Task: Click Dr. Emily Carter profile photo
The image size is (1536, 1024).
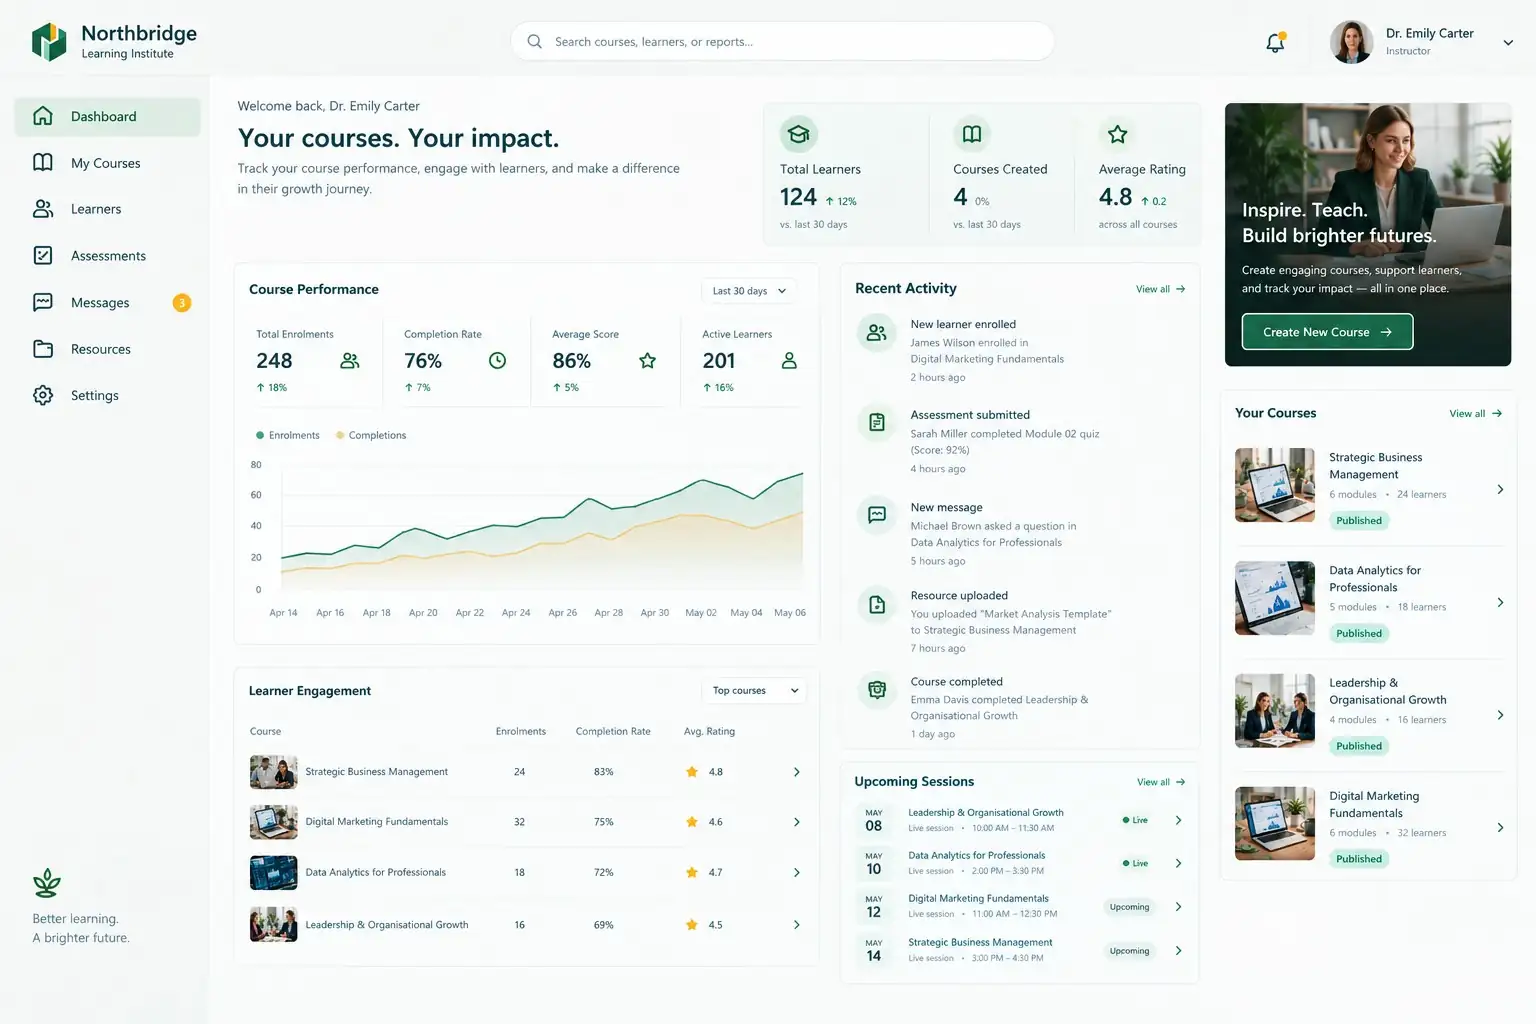Action: [1351, 42]
